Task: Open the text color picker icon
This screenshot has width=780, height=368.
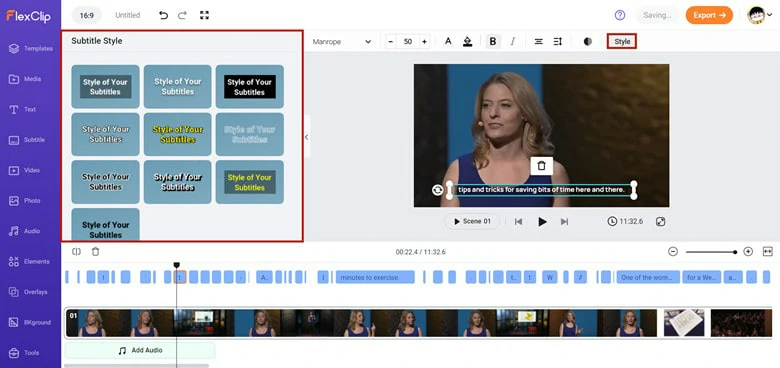Action: [x=448, y=42]
